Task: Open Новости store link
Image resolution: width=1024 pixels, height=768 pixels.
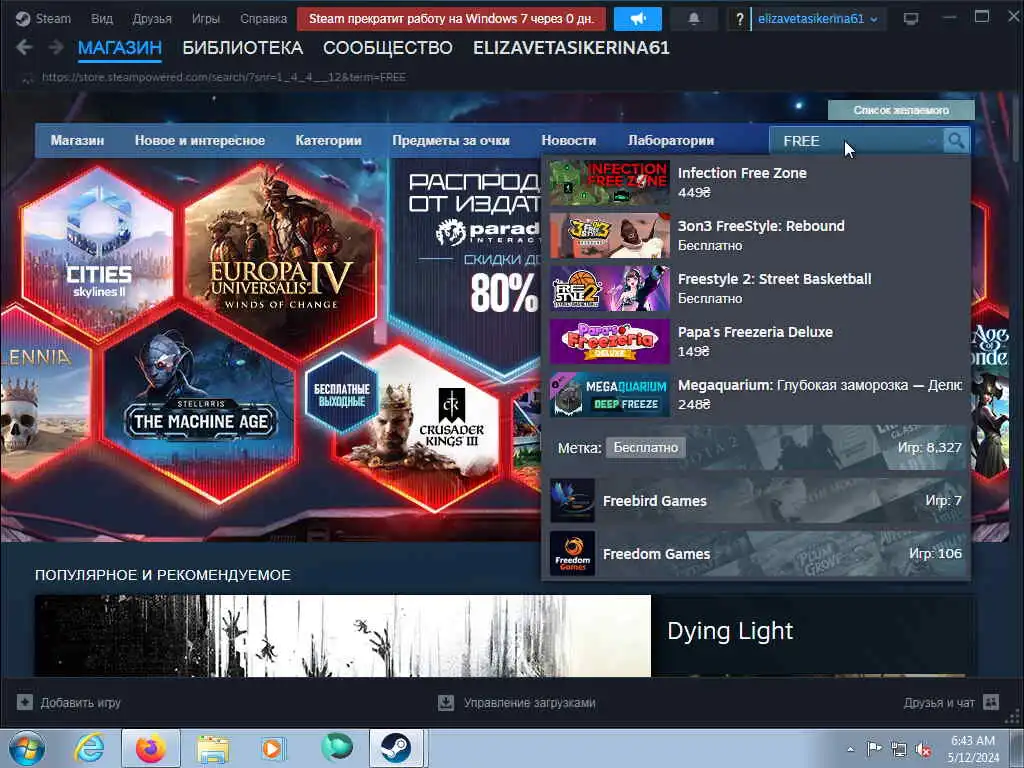Action: coord(568,140)
